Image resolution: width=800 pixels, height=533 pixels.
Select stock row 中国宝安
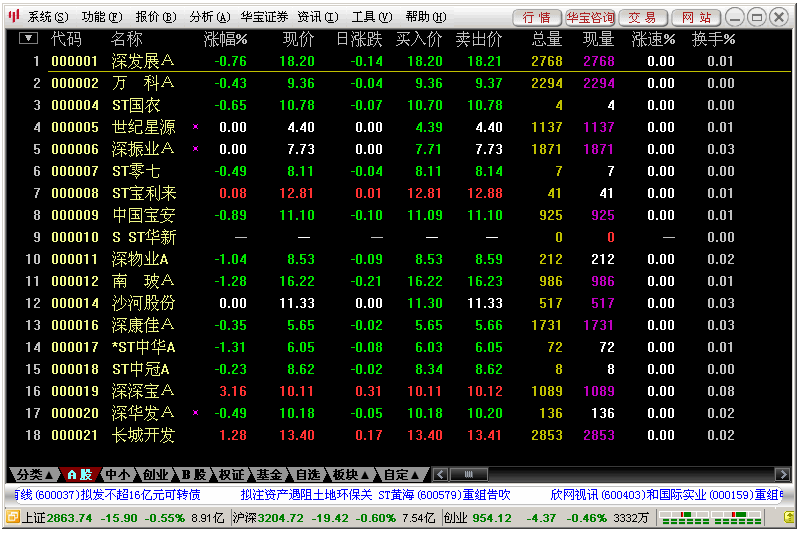click(x=398, y=215)
